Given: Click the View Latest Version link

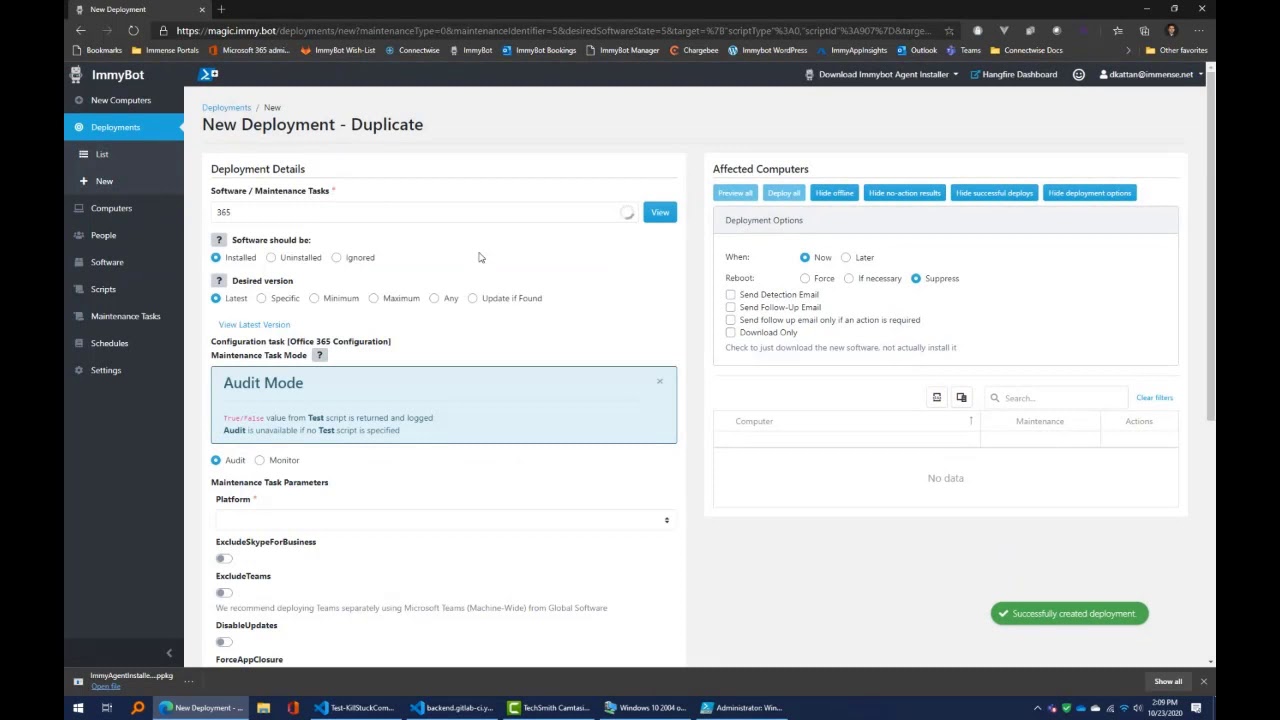Looking at the screenshot, I should (x=254, y=325).
